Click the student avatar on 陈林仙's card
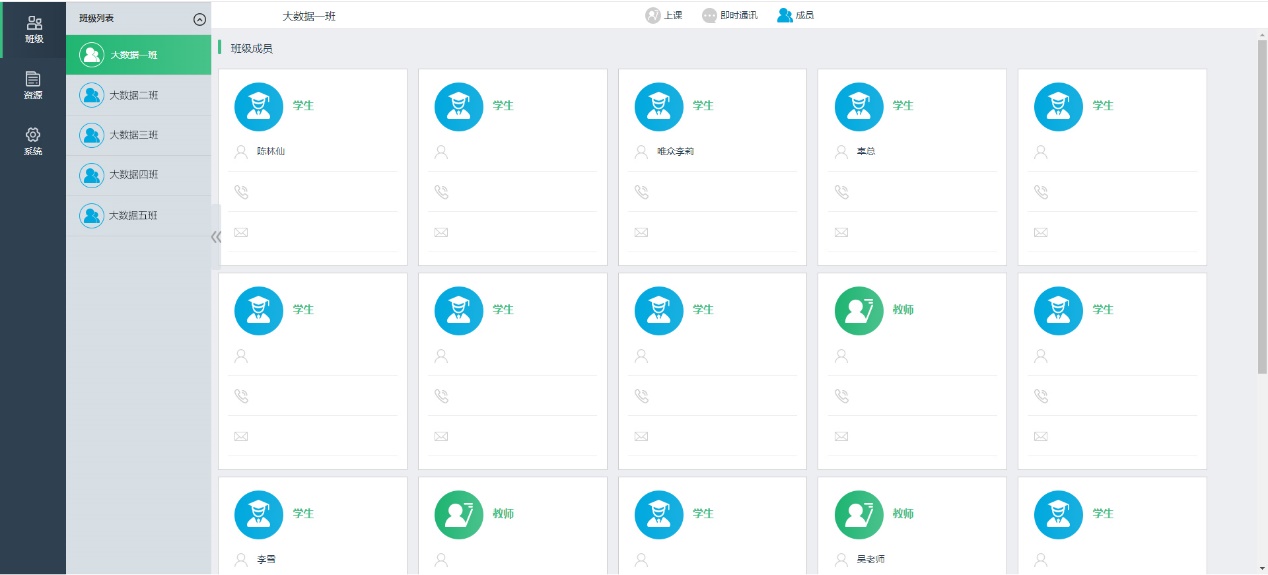1268x575 pixels. 259,106
